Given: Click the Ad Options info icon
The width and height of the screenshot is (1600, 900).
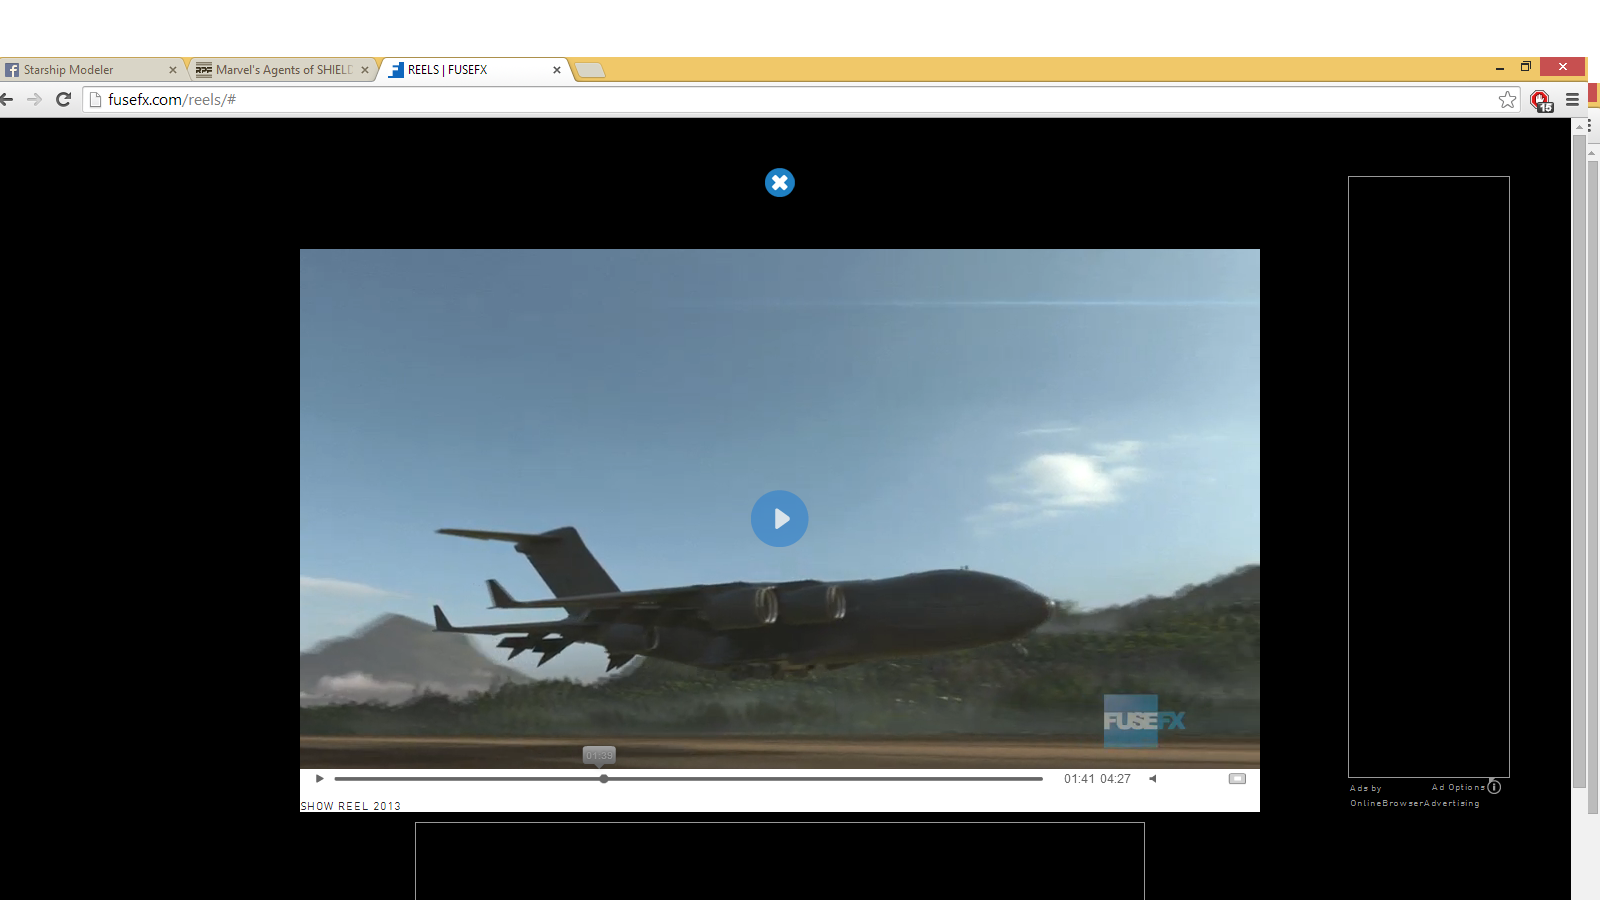Looking at the screenshot, I should coord(1494,787).
